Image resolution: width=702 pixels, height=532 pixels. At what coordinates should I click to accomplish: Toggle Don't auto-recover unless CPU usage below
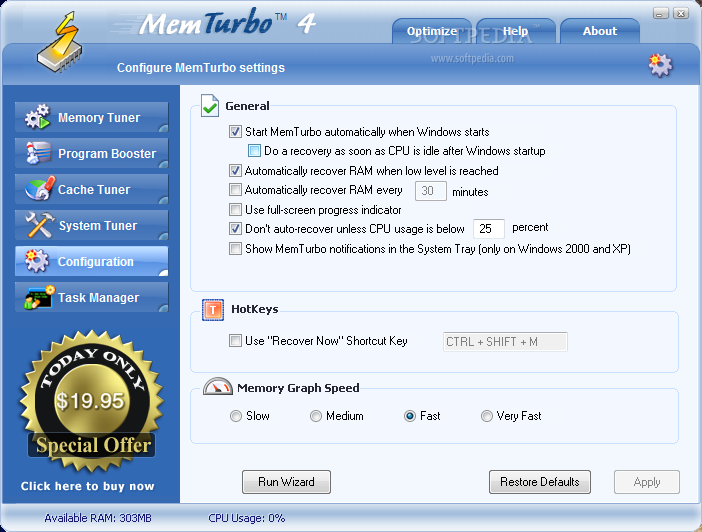tap(235, 229)
